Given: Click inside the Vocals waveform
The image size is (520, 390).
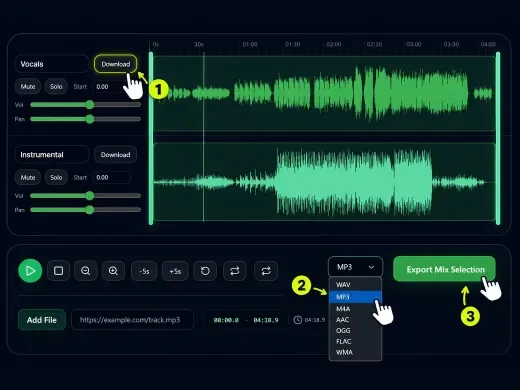Looking at the screenshot, I should (324, 93).
